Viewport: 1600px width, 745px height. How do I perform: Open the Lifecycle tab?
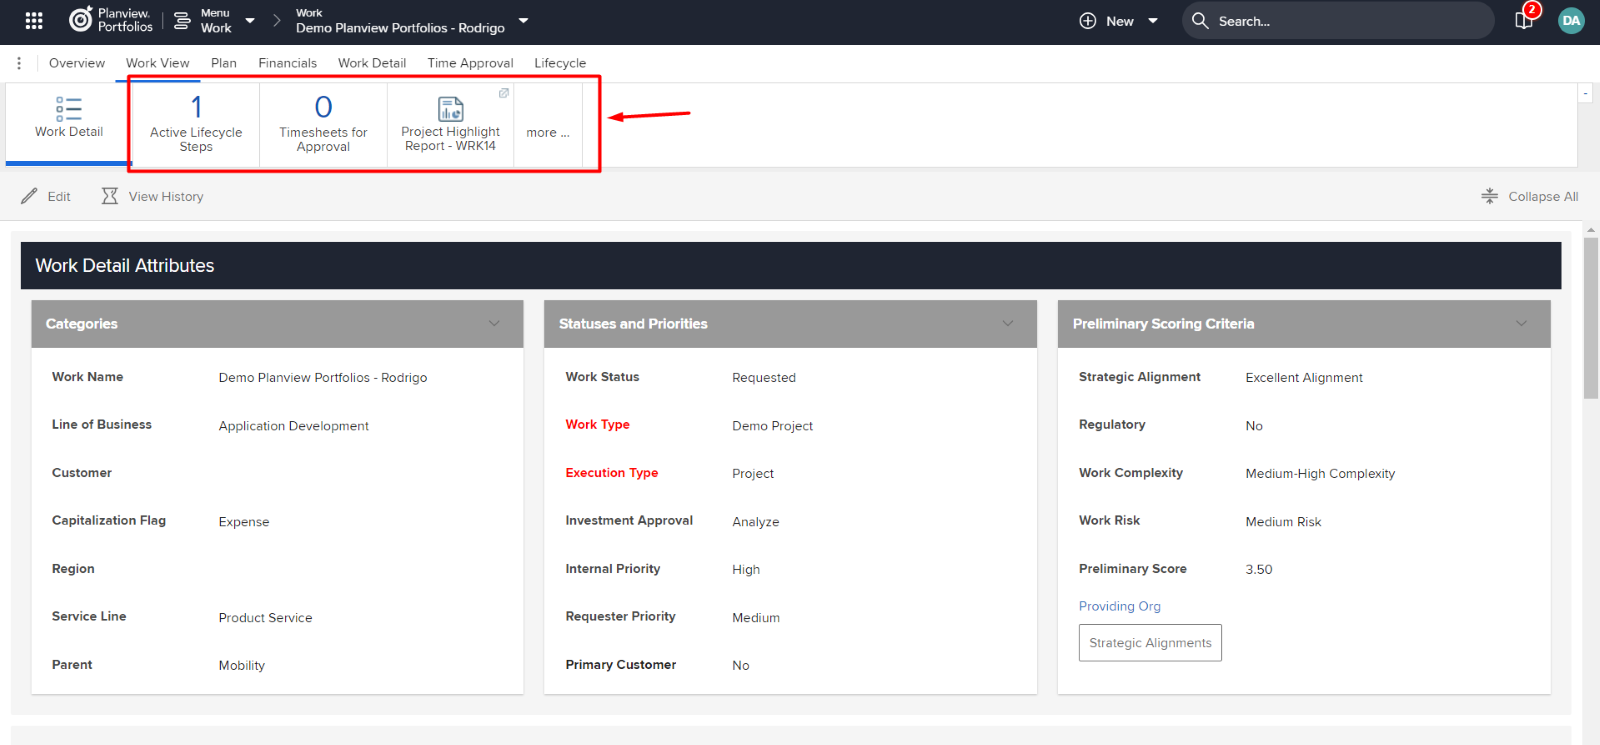point(560,63)
